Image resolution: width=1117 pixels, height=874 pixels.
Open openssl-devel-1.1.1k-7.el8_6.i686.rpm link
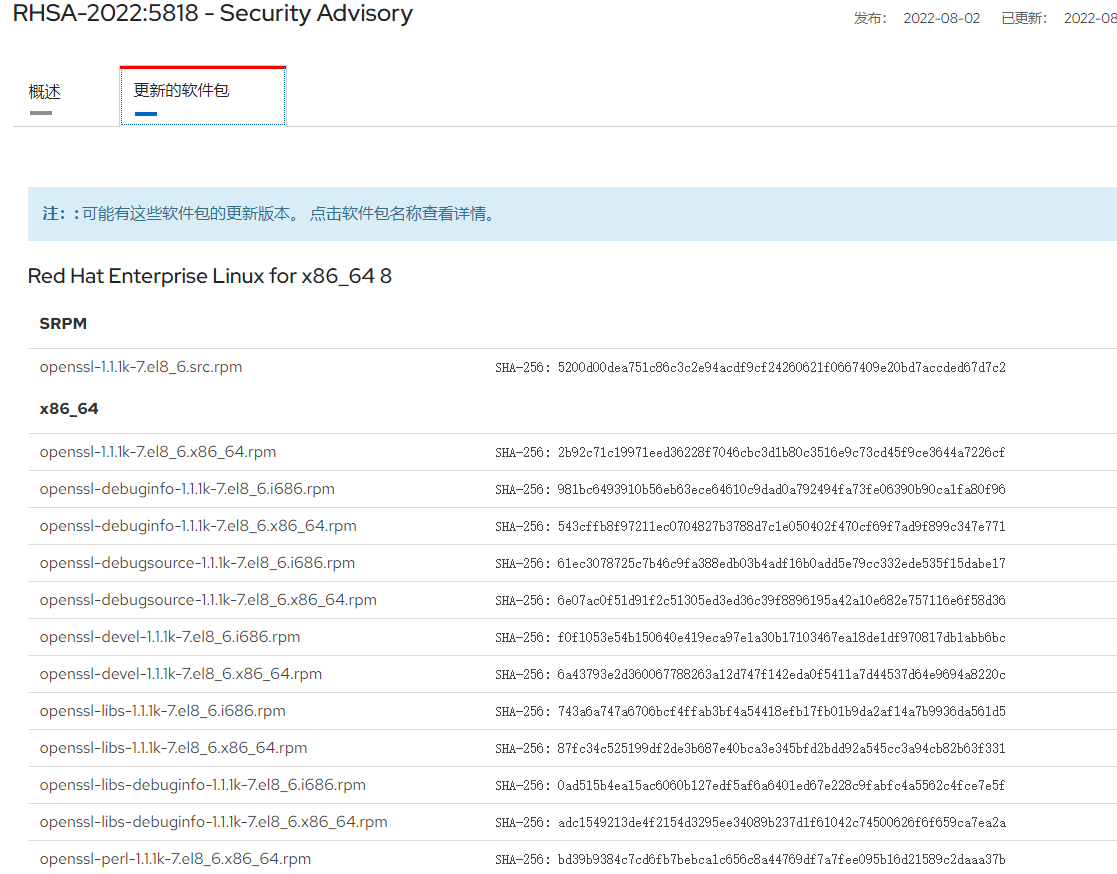pos(170,637)
